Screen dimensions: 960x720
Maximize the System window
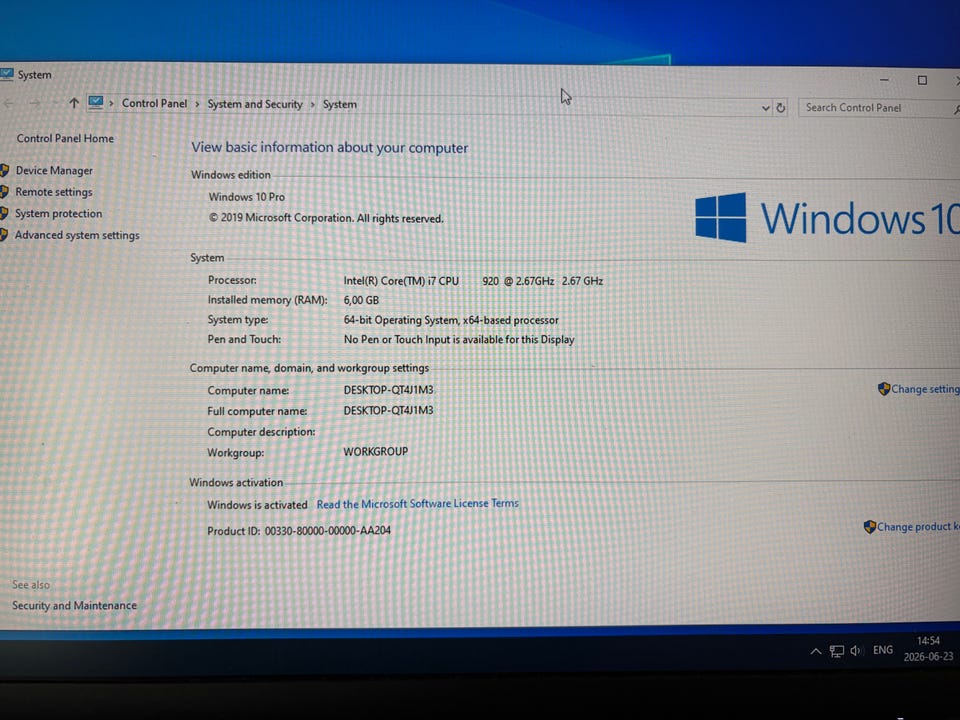pyautogui.click(x=922, y=80)
